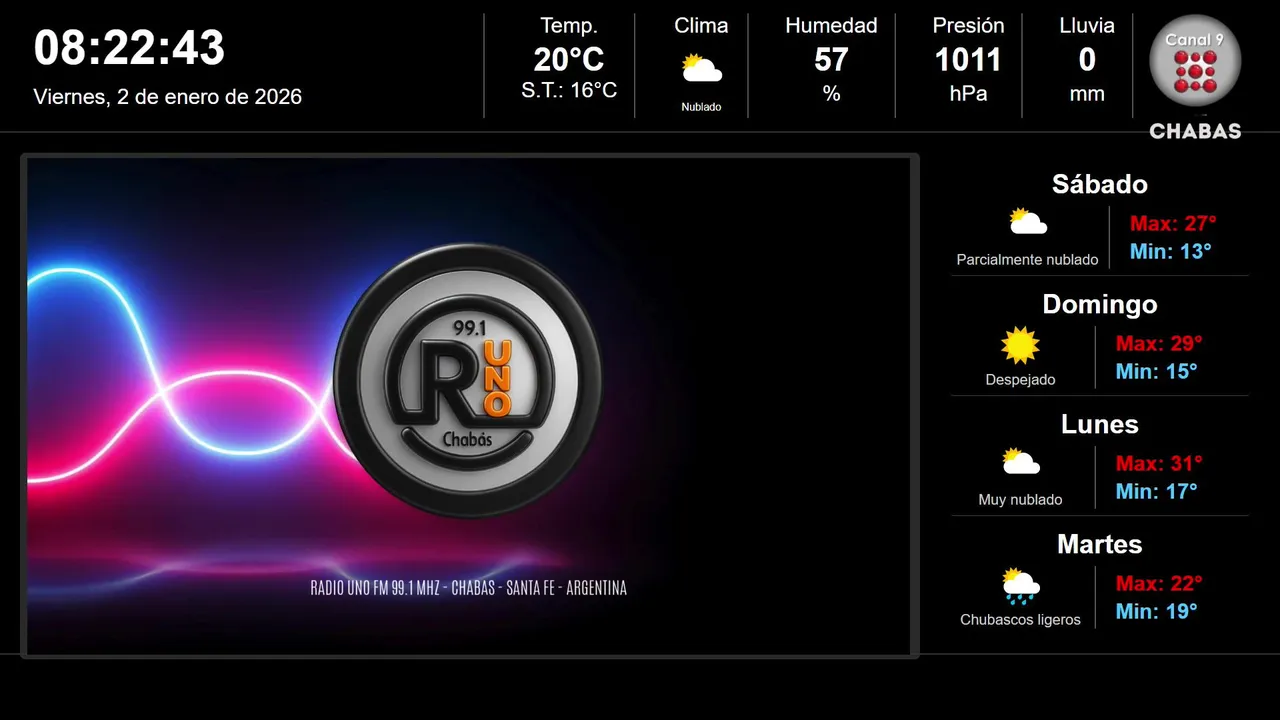This screenshot has height=720, width=1280.
Task: Click the Sábado forecast heading
Action: click(x=1100, y=184)
